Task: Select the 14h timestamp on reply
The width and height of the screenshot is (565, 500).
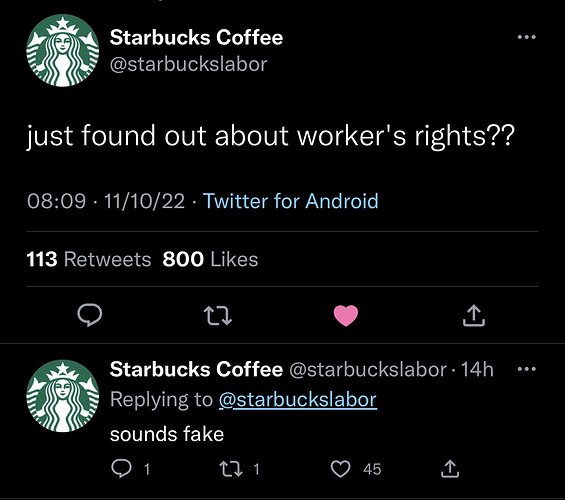Action: [477, 369]
